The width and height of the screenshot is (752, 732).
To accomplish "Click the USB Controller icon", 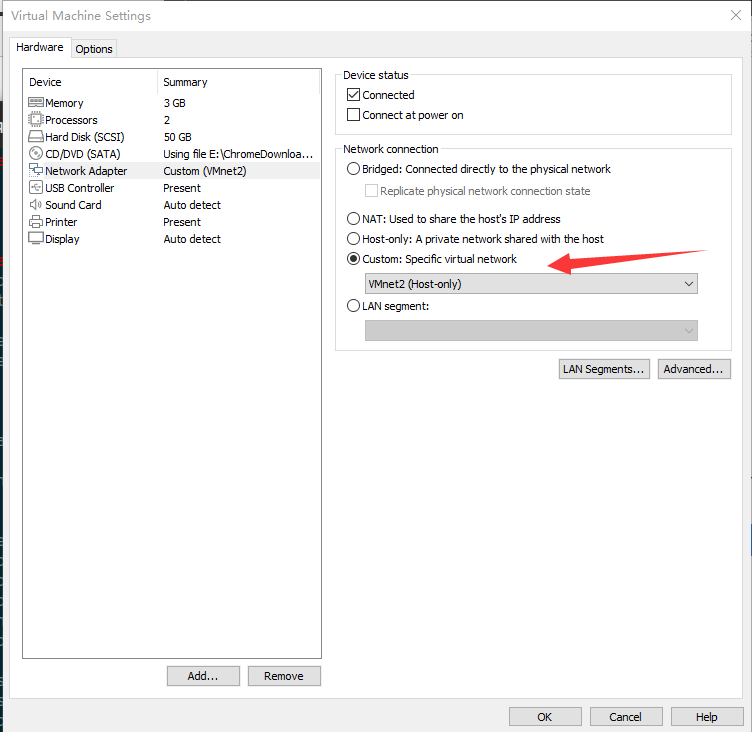I will 35,187.
